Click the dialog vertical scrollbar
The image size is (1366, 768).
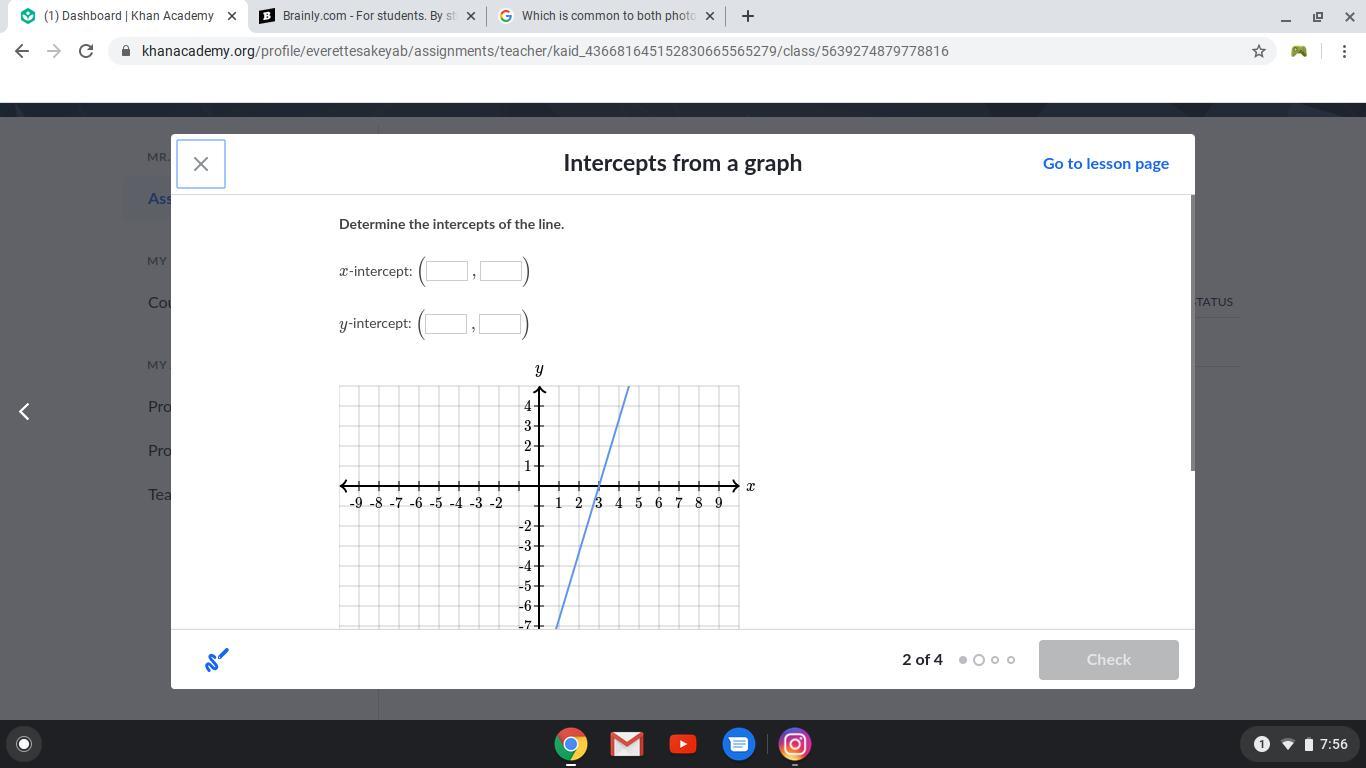[1191, 332]
